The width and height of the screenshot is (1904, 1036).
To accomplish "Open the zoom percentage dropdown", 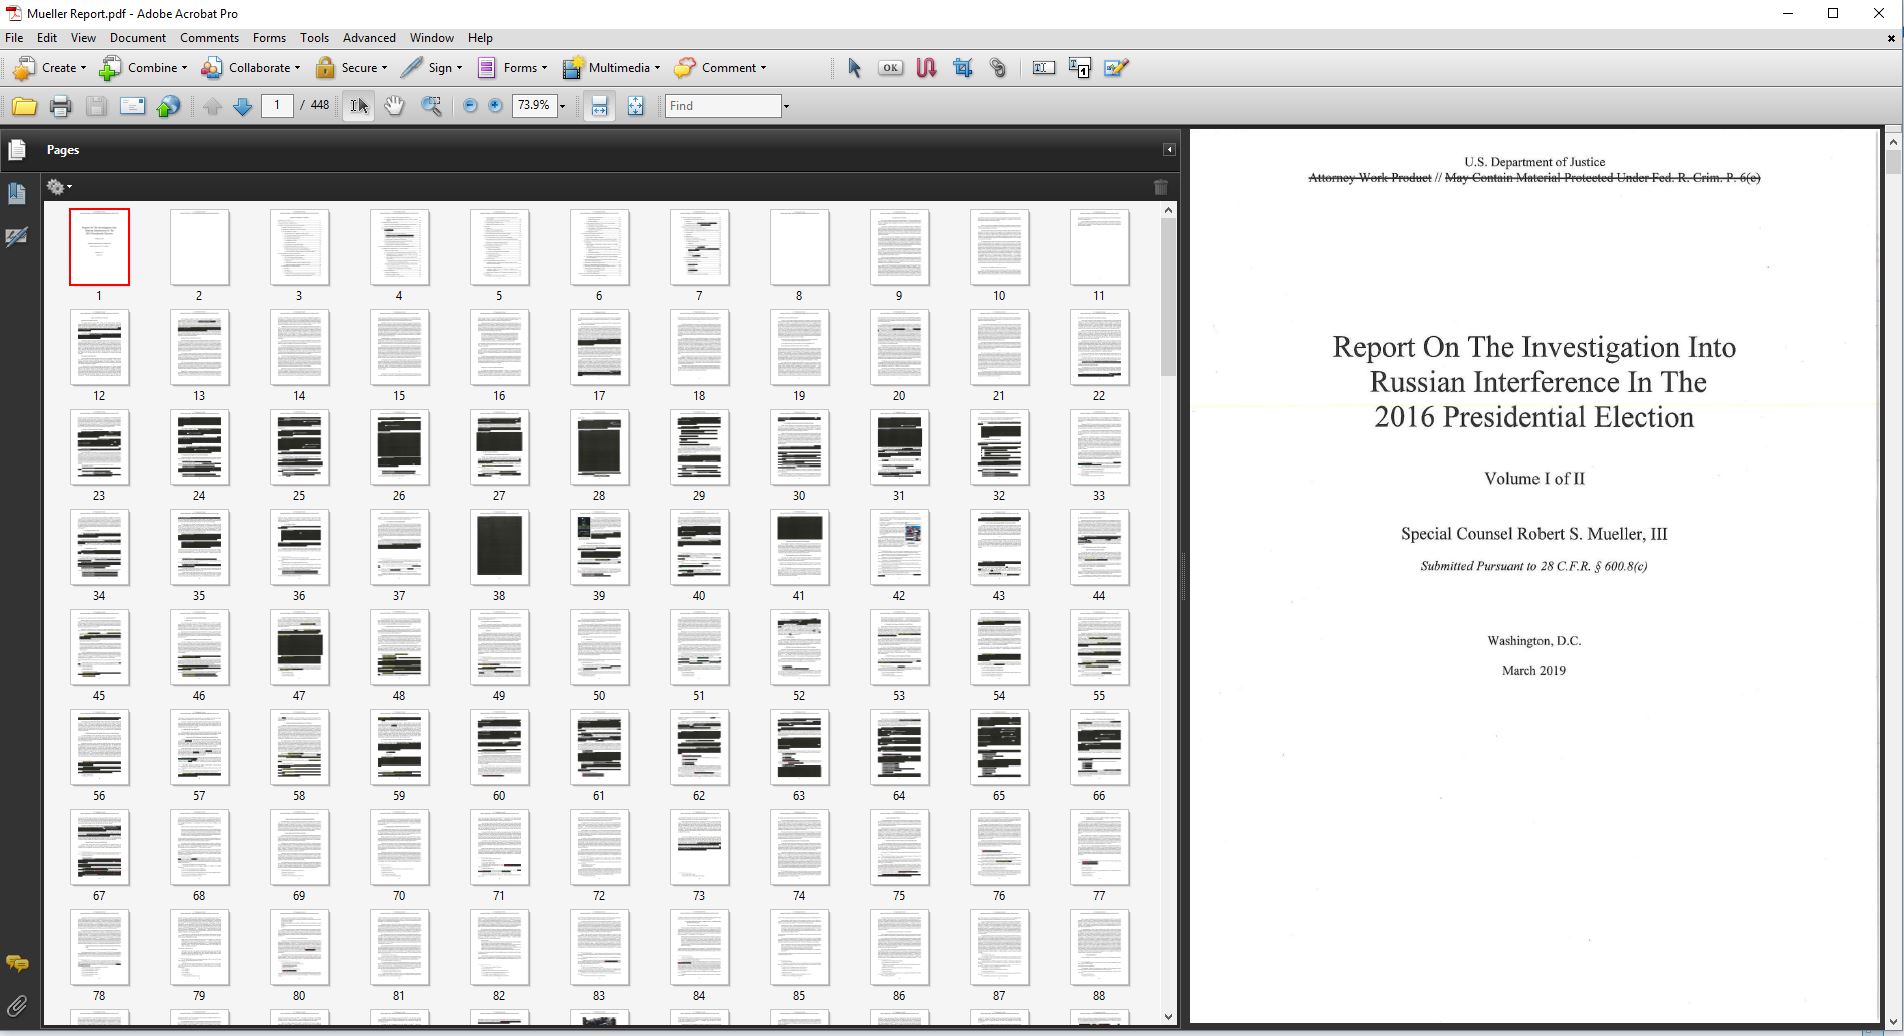I will [562, 106].
